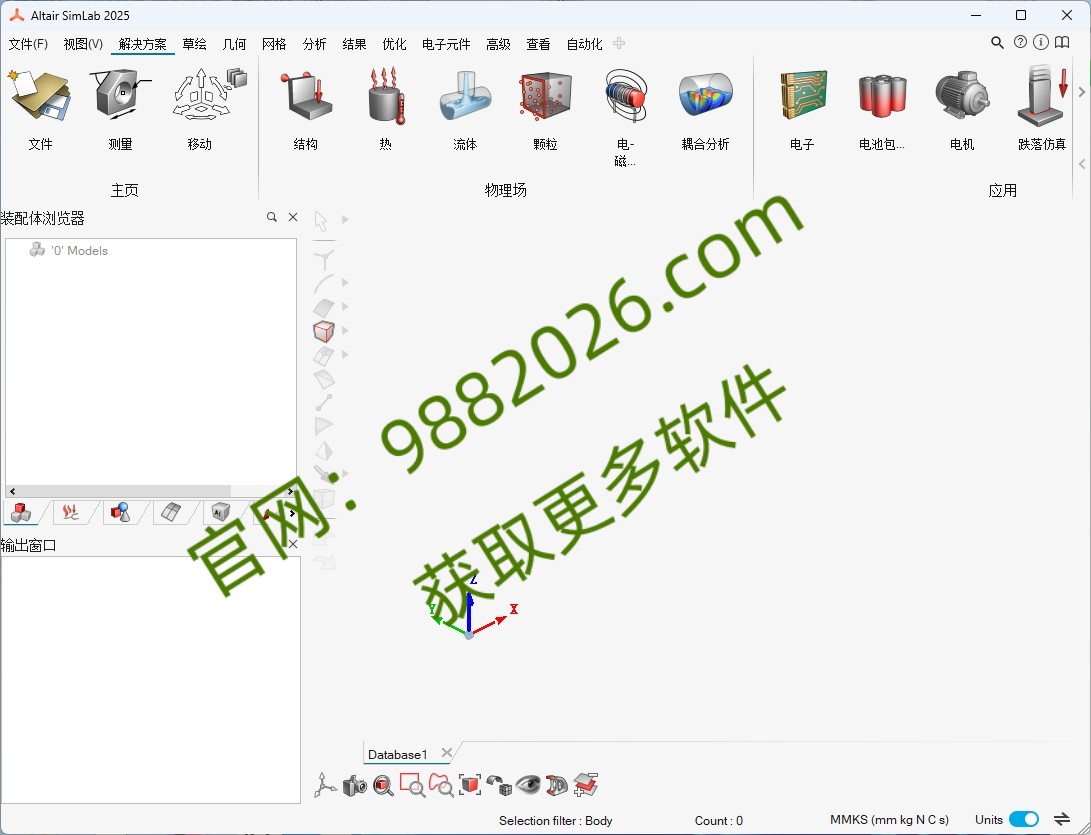This screenshot has height=835, width=1091.
Task: Toggle the Units switch
Action: click(1024, 819)
